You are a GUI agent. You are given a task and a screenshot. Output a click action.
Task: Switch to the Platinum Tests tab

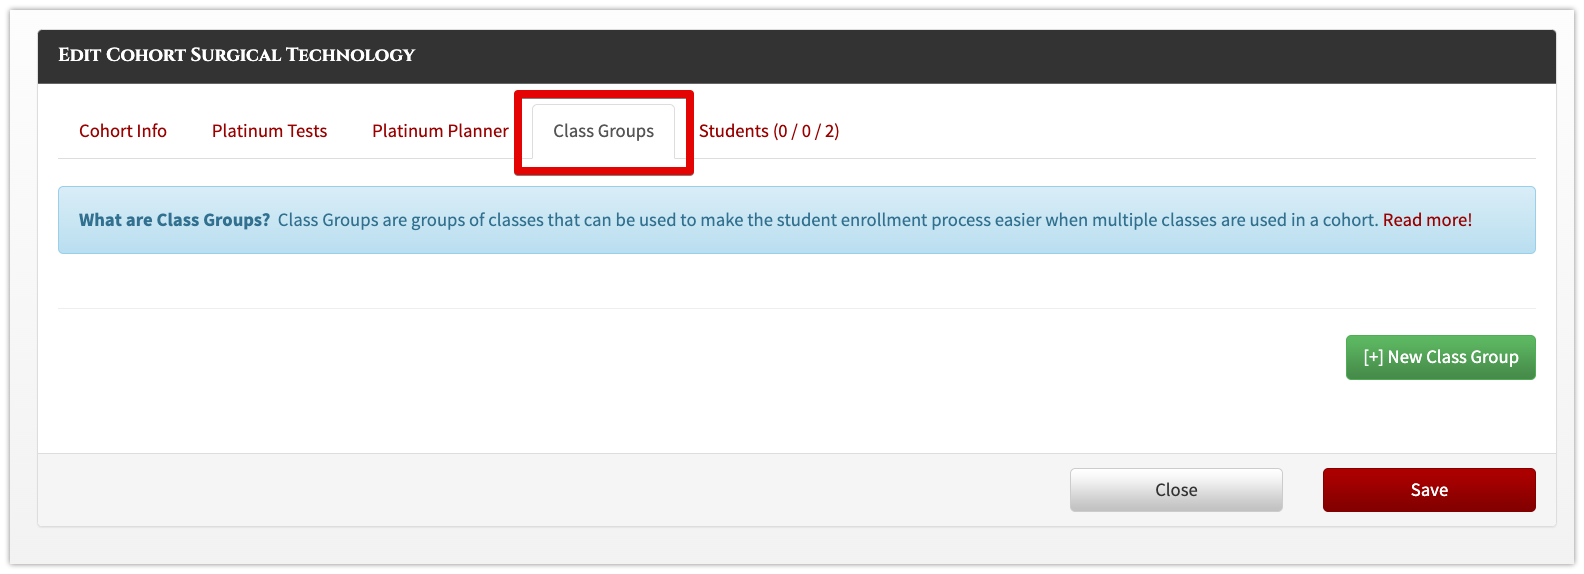269,131
